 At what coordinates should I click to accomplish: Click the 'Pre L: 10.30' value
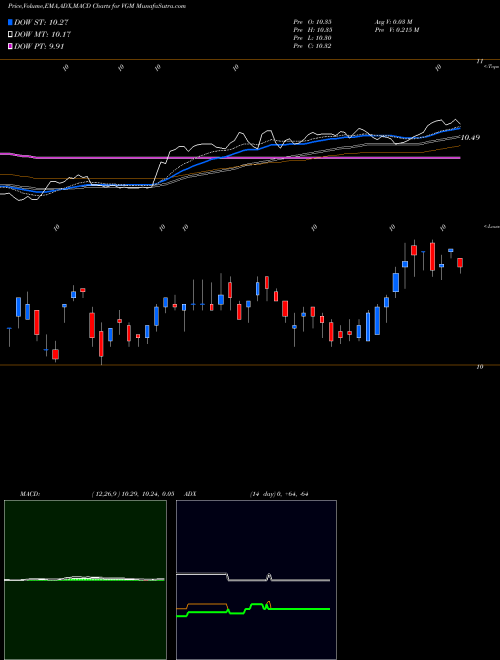(x=313, y=38)
